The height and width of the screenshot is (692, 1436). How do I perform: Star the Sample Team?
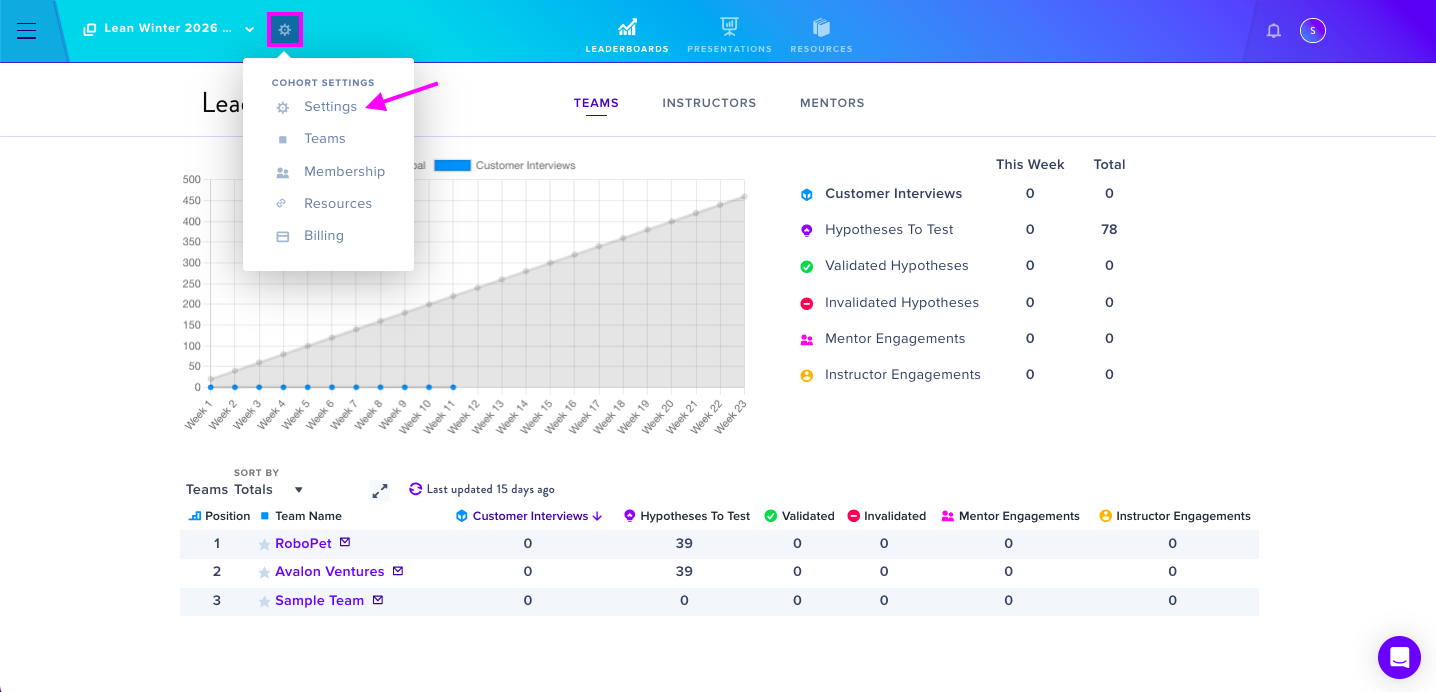point(264,602)
